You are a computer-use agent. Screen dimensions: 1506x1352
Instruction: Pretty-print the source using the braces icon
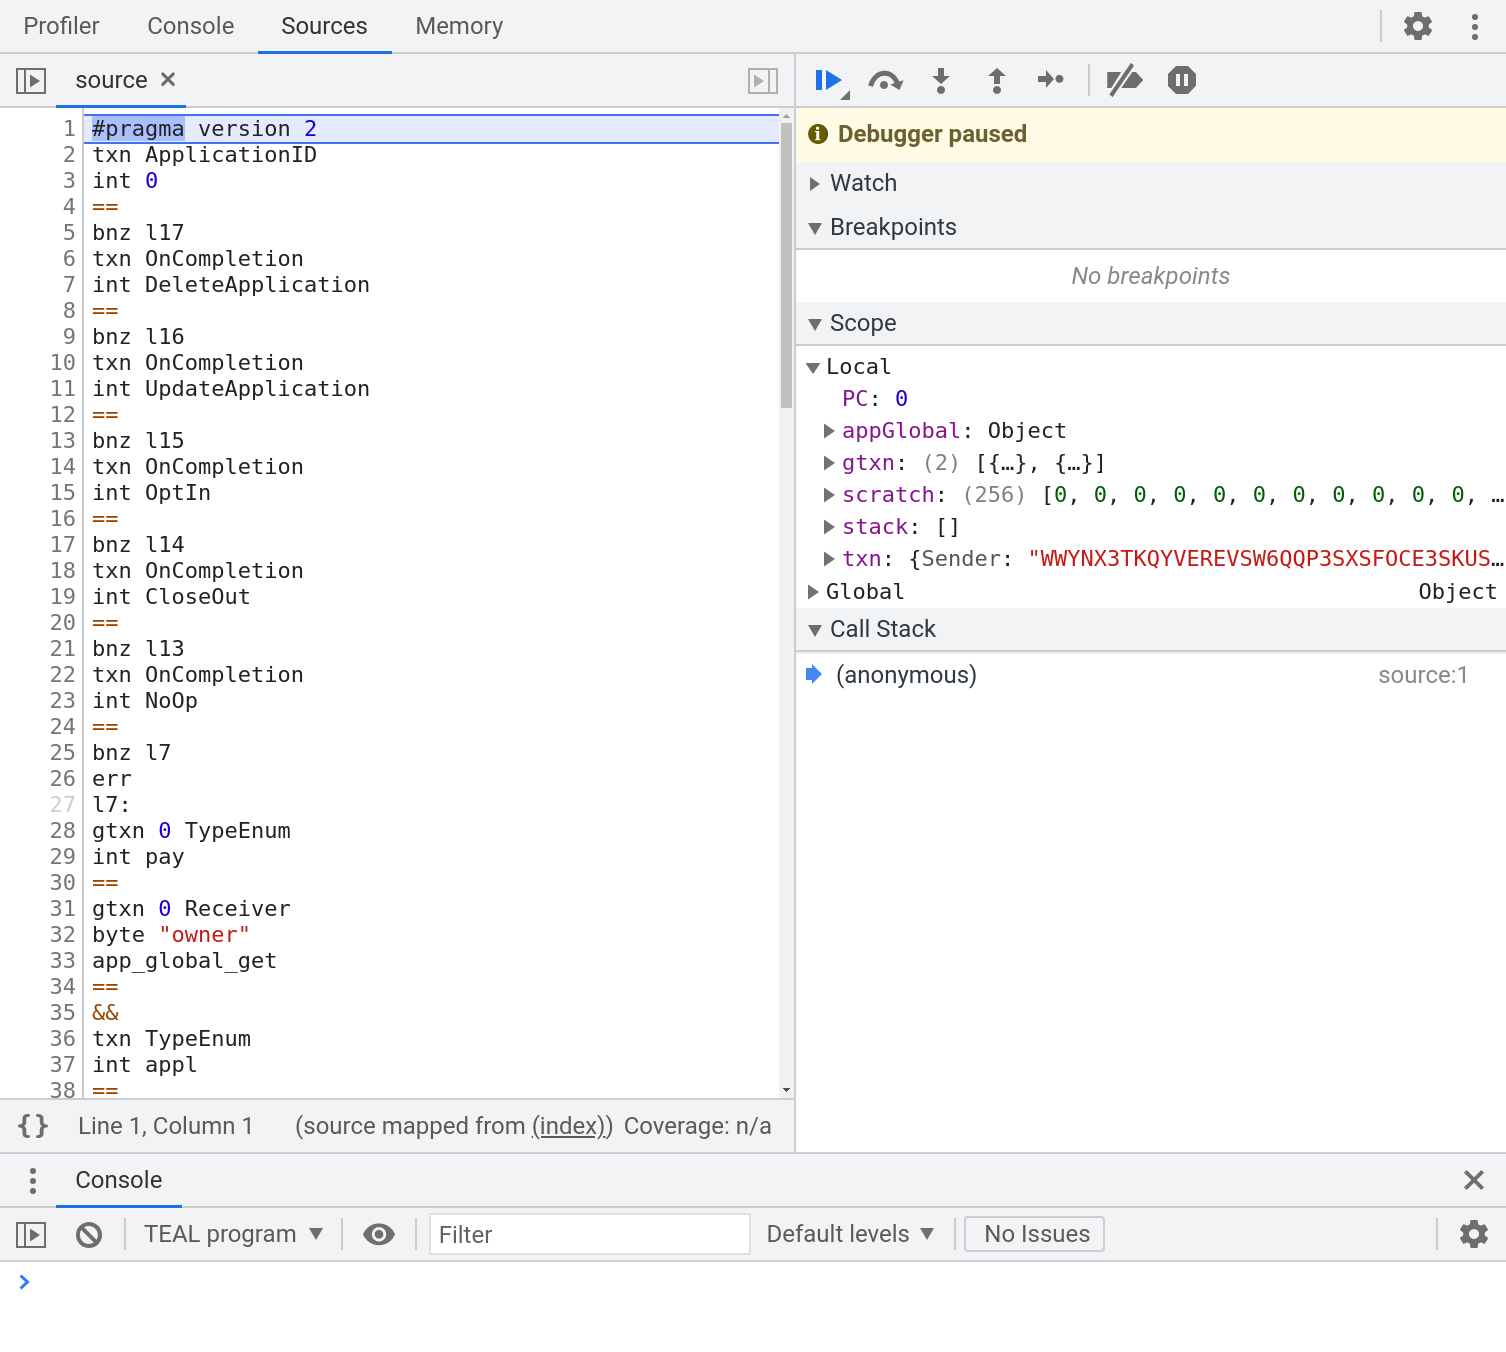point(33,1126)
